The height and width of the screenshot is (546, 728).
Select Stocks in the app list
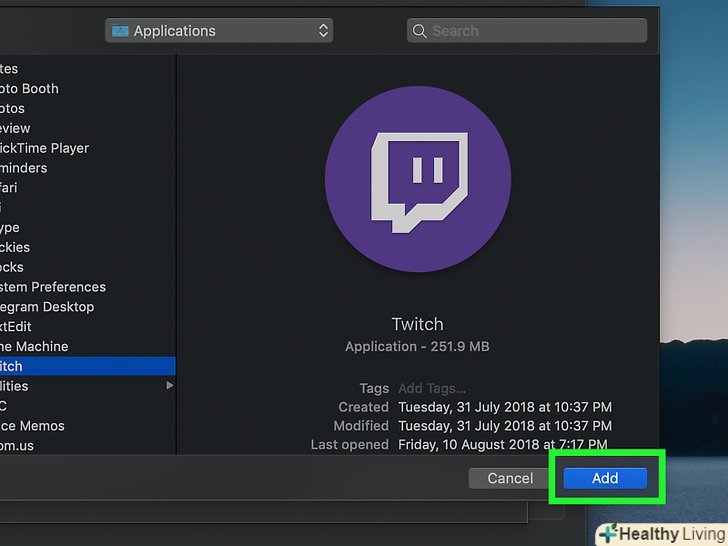(x=88, y=267)
